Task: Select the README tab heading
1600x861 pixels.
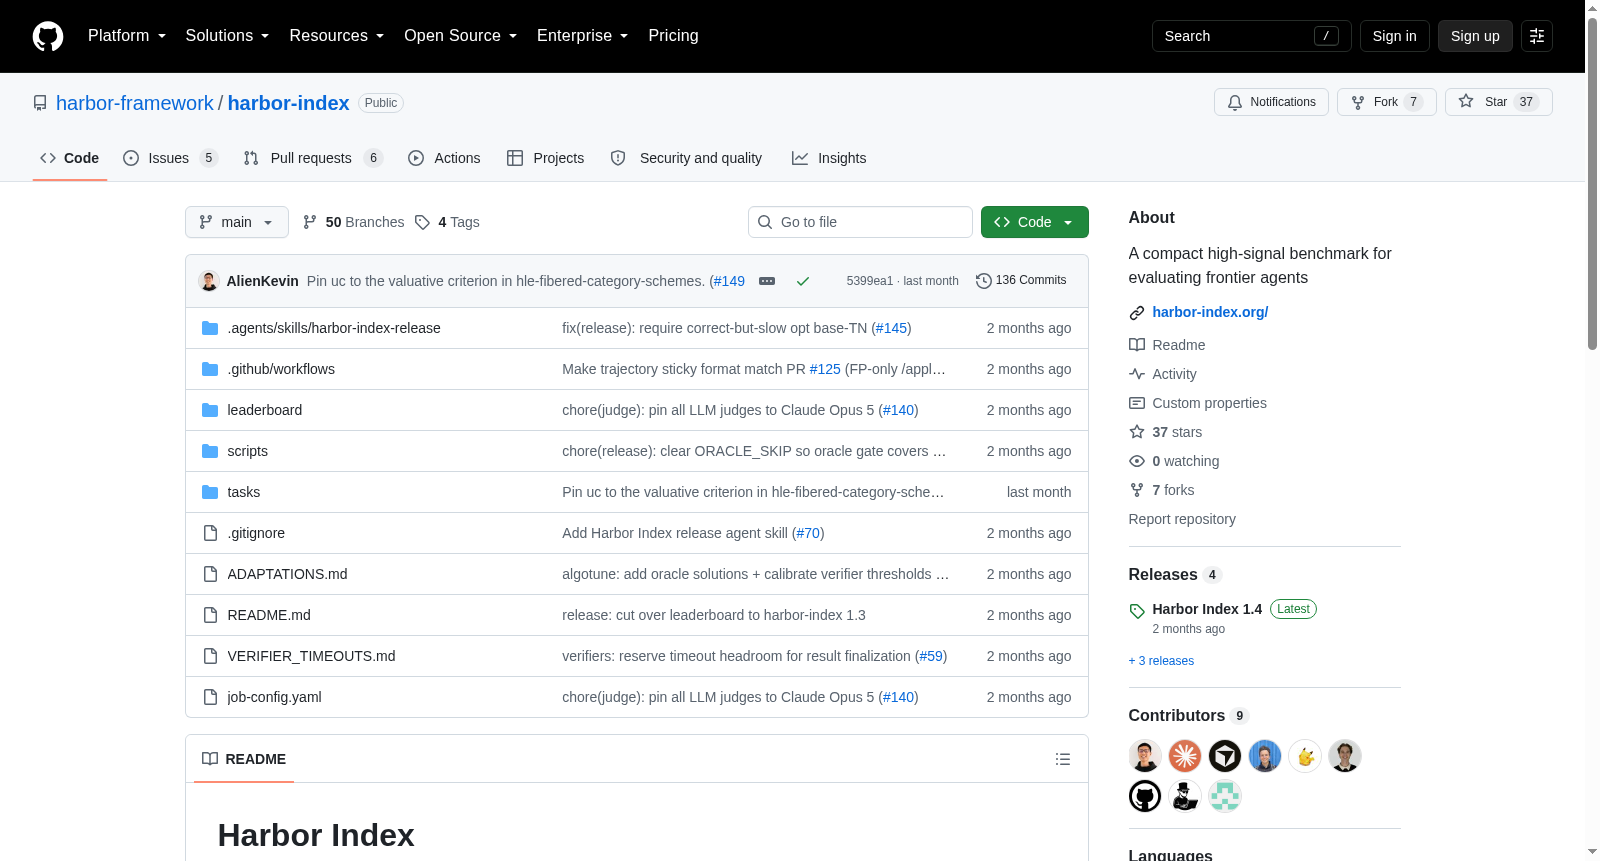Action: point(244,759)
